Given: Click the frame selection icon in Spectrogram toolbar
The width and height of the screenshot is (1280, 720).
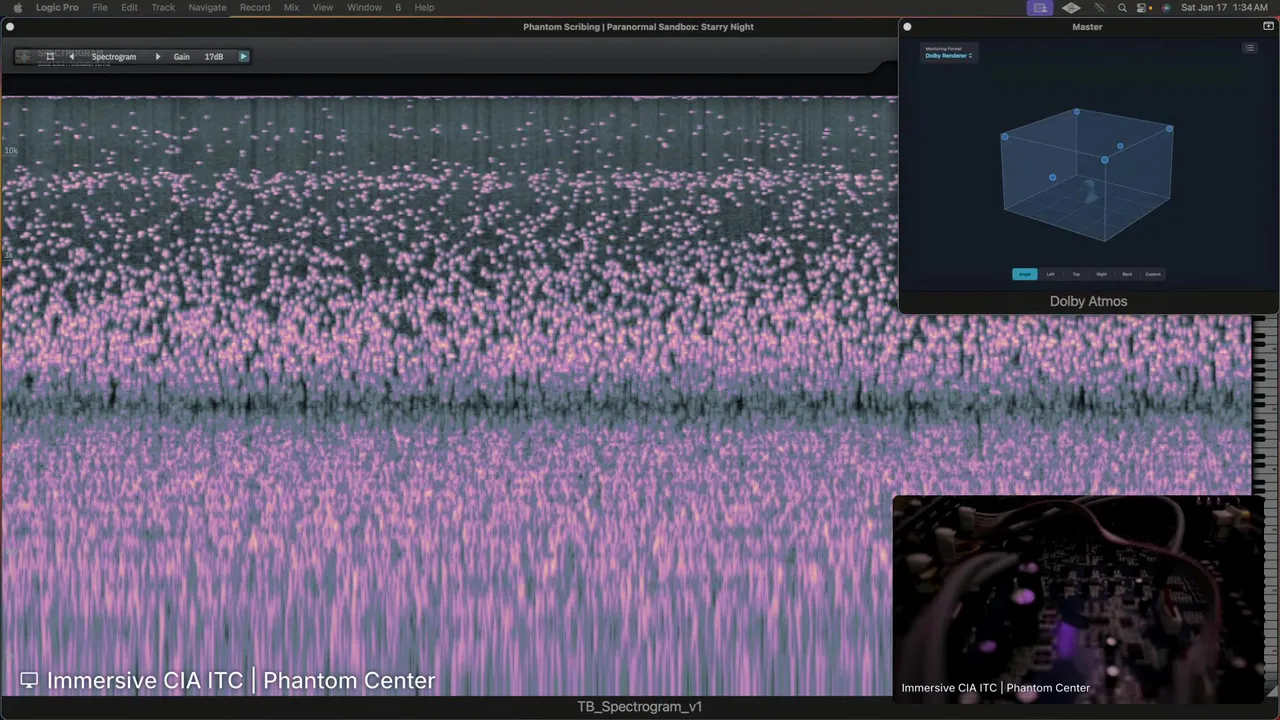Looking at the screenshot, I should coord(50,57).
